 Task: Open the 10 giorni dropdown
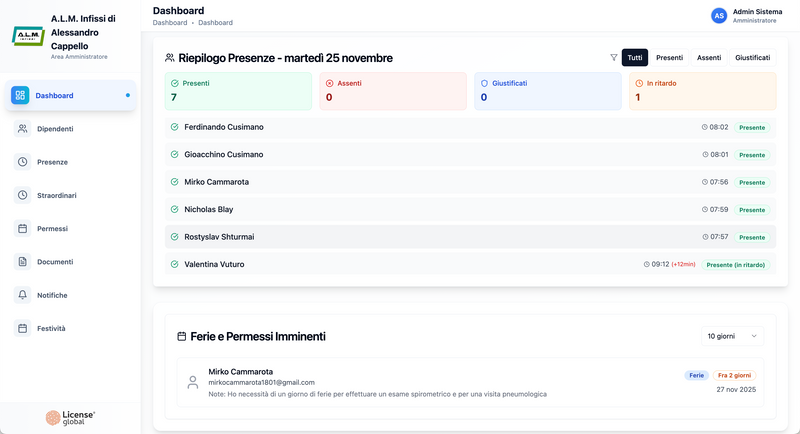pyautogui.click(x=733, y=337)
